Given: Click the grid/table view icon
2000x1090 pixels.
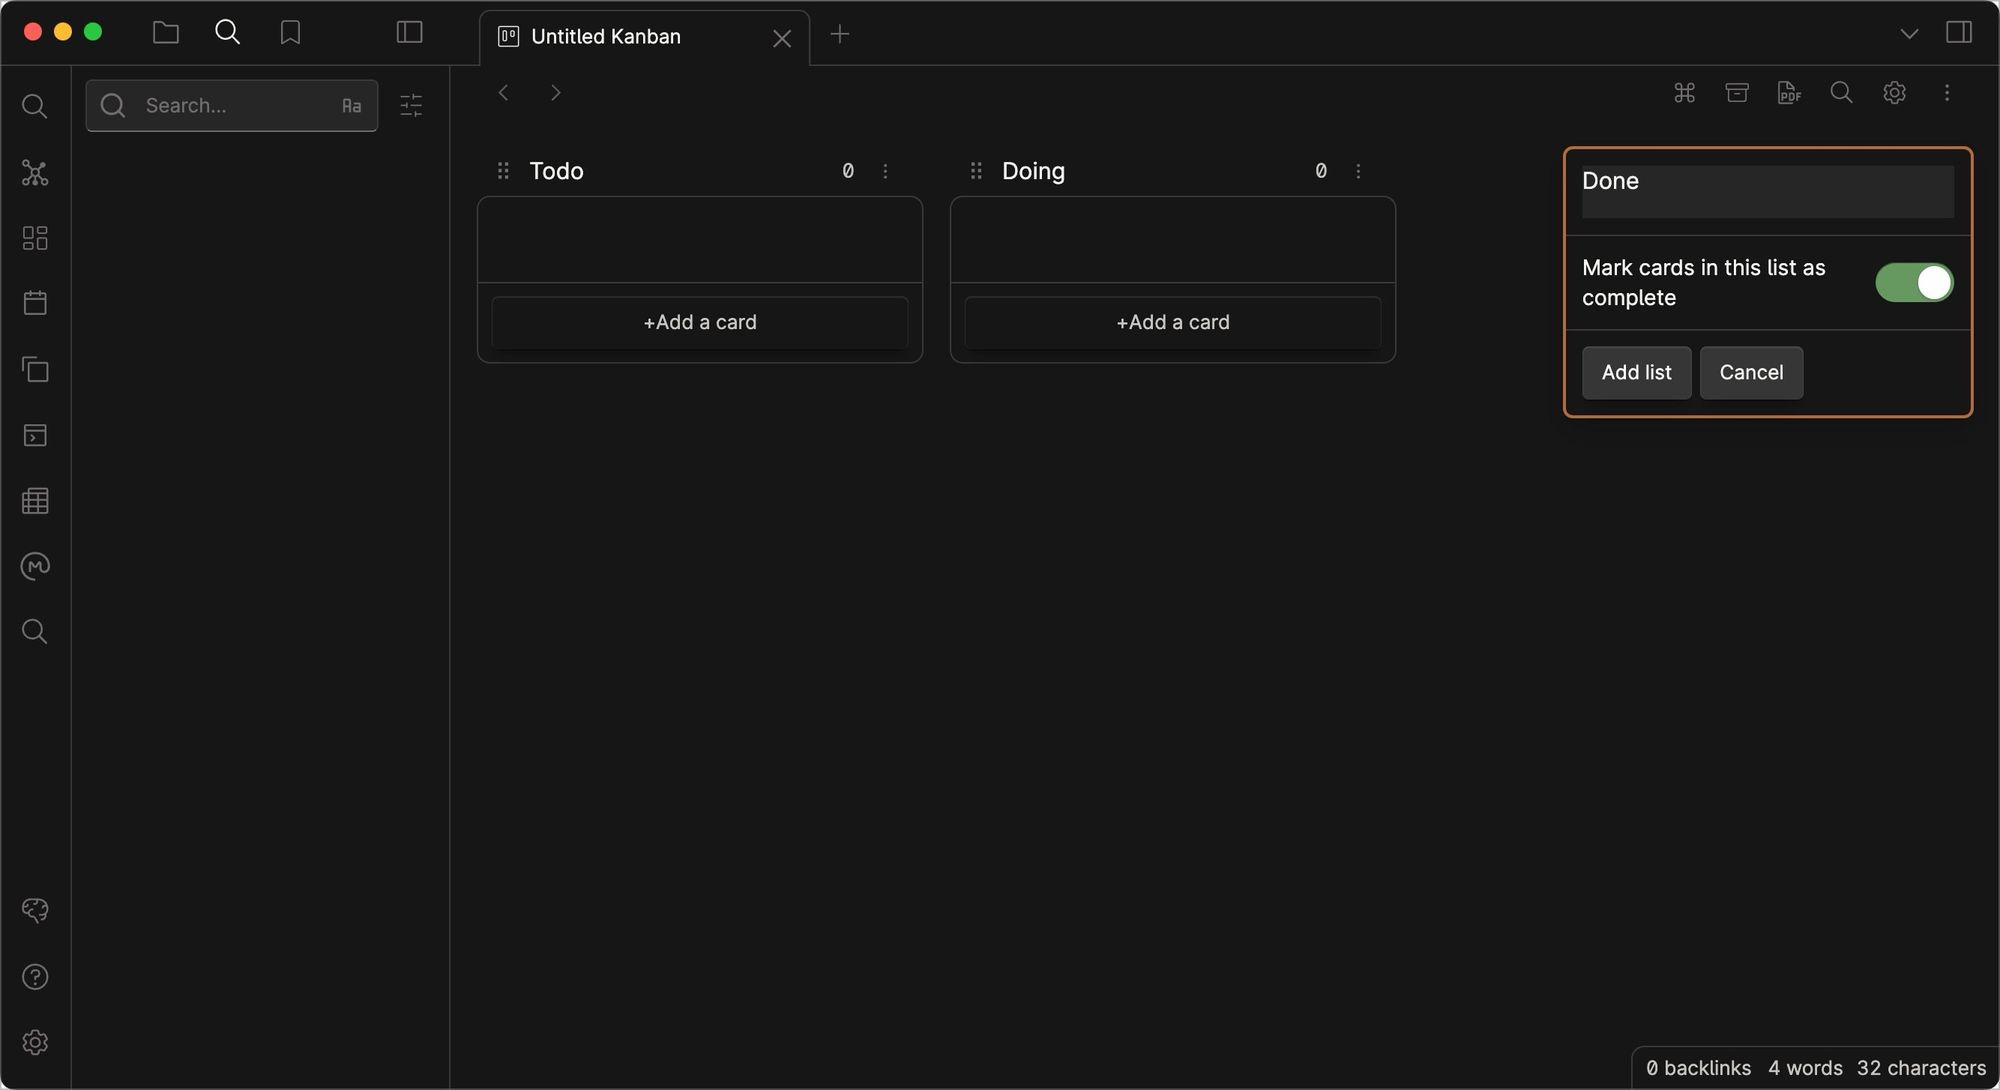Looking at the screenshot, I should tap(36, 501).
